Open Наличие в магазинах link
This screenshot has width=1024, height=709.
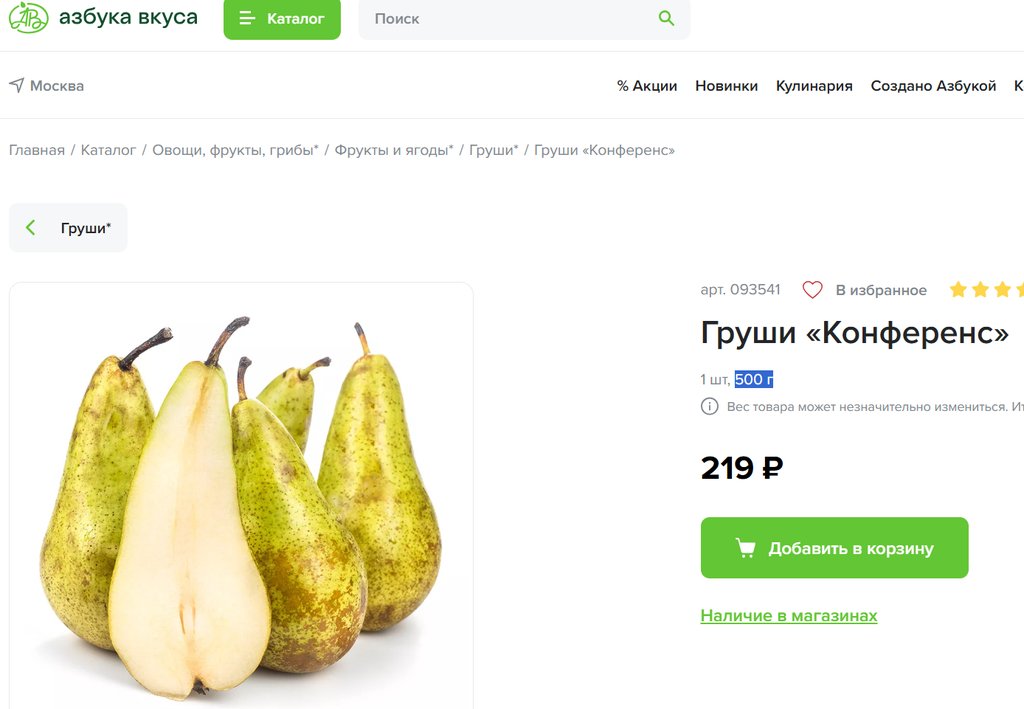point(789,616)
